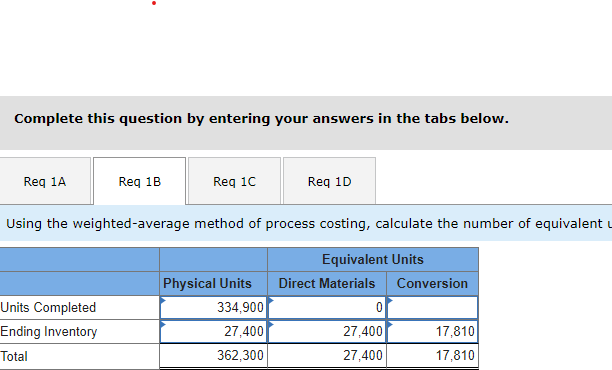The width and height of the screenshot is (612, 370).
Task: Edit Units Completed direct materials cell showing 0
Action: pyautogui.click(x=327, y=308)
